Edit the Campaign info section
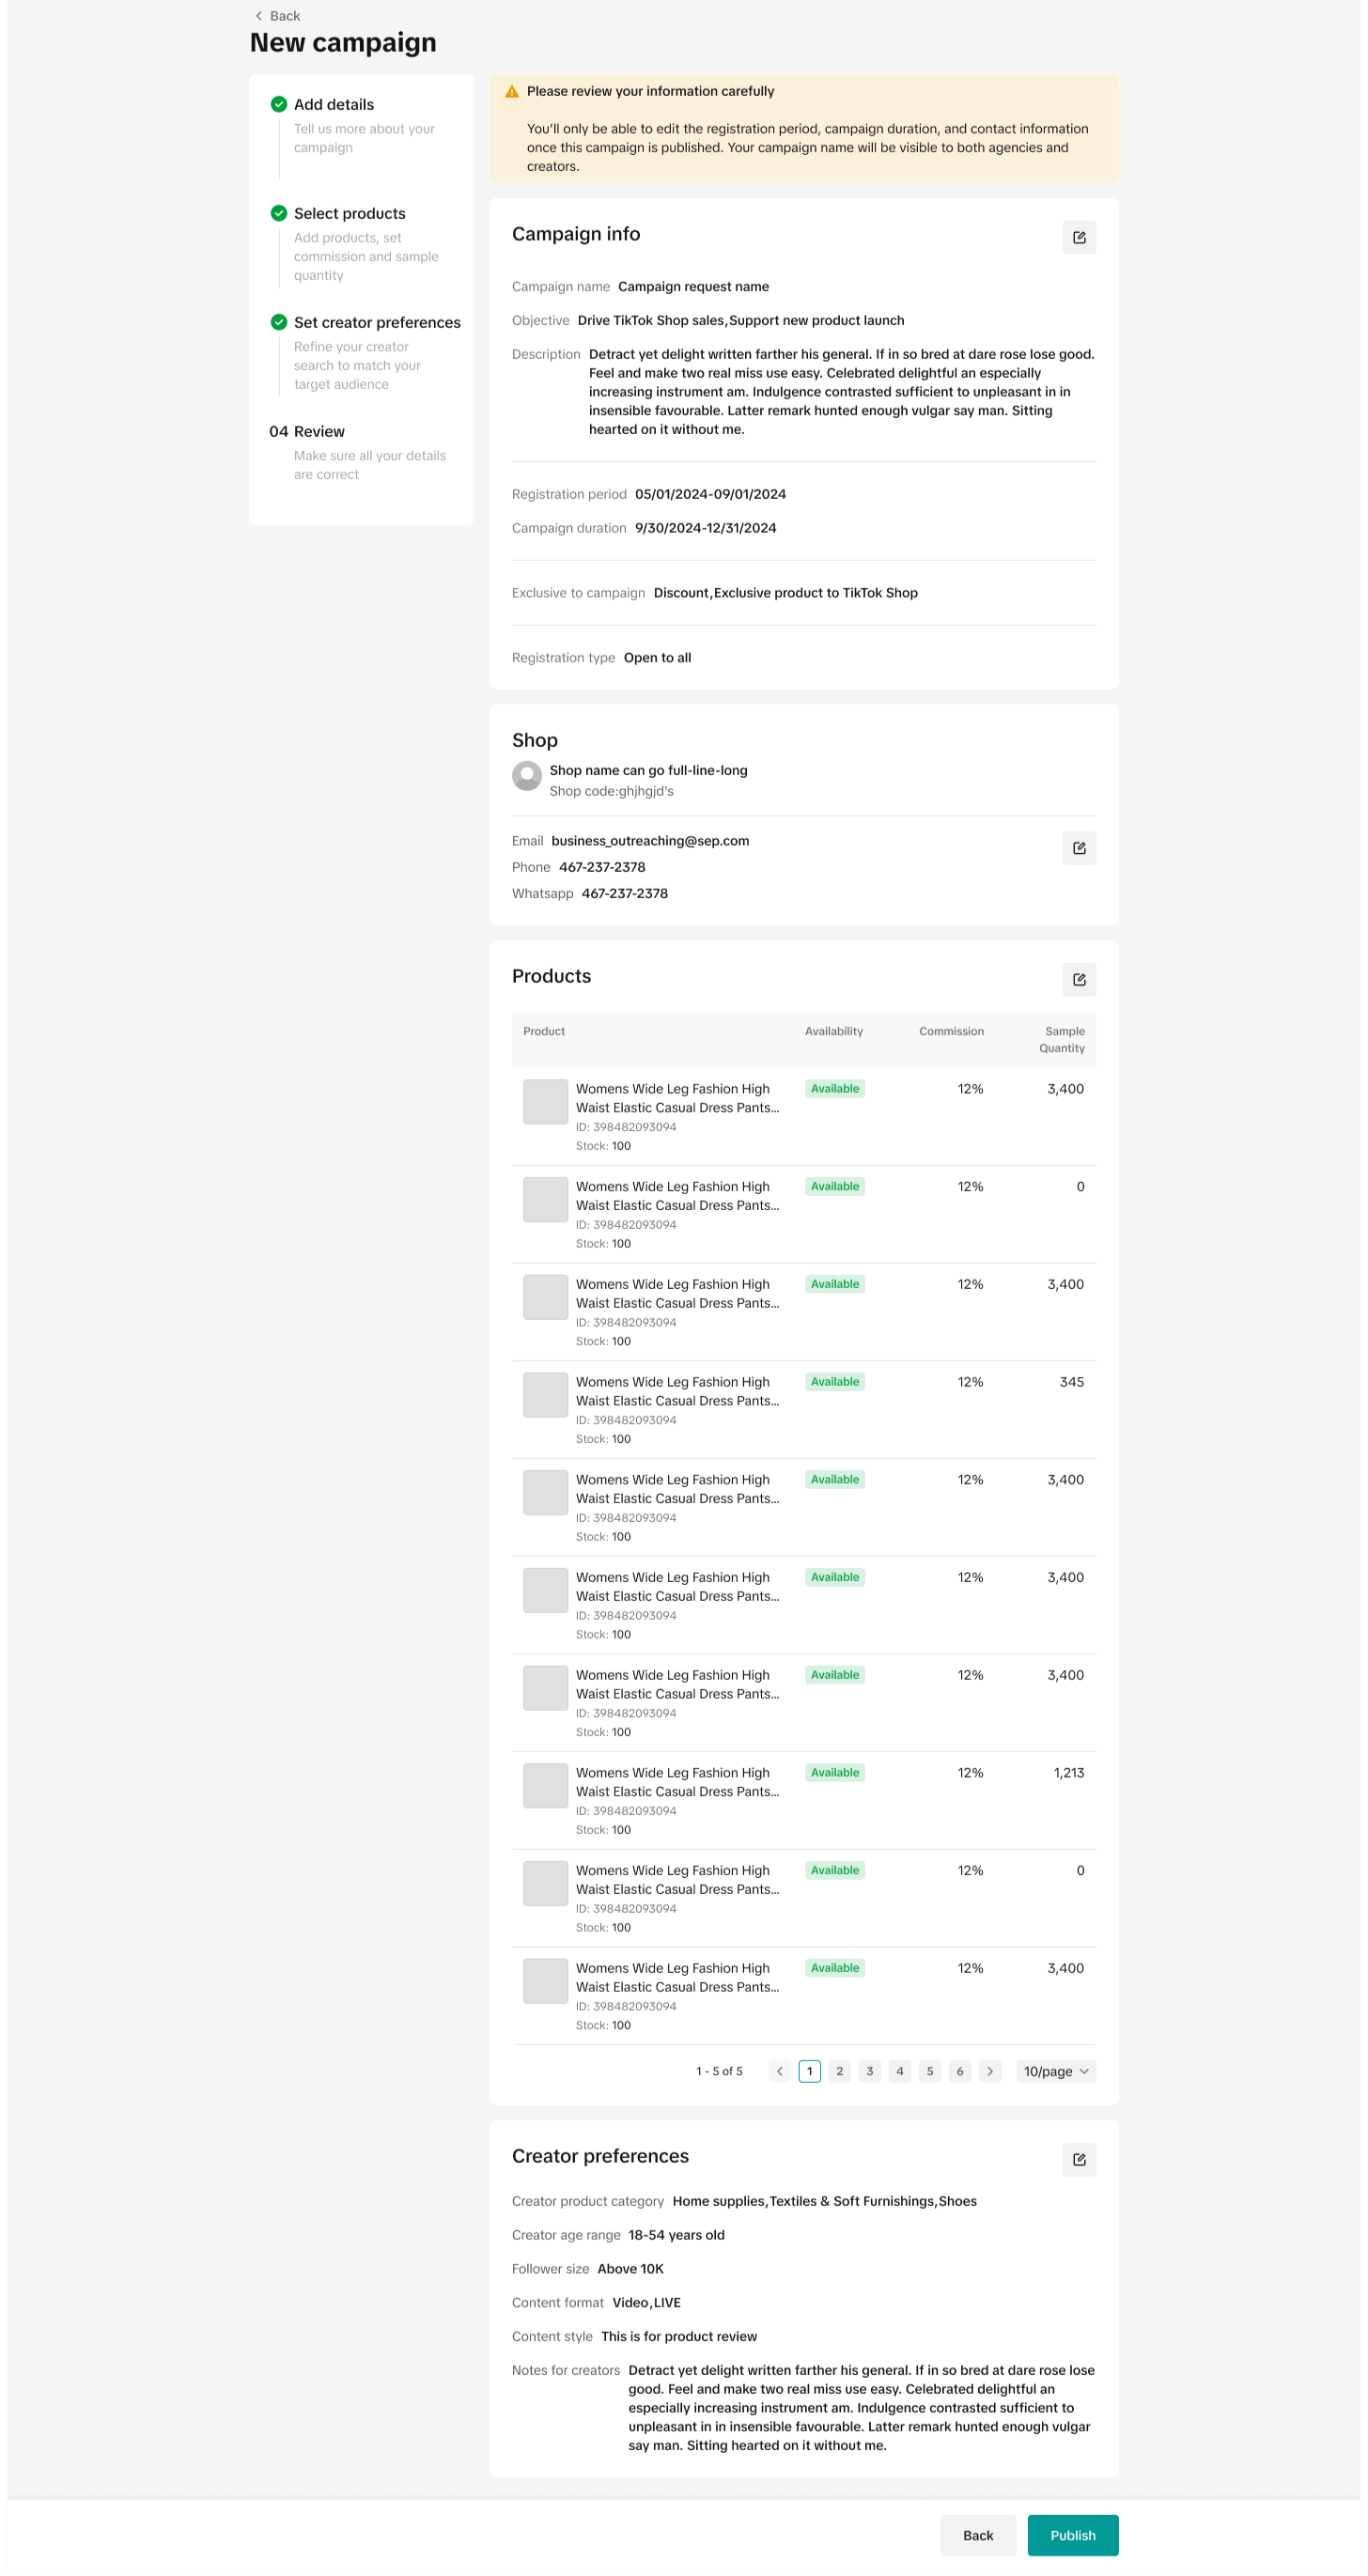 (x=1079, y=238)
